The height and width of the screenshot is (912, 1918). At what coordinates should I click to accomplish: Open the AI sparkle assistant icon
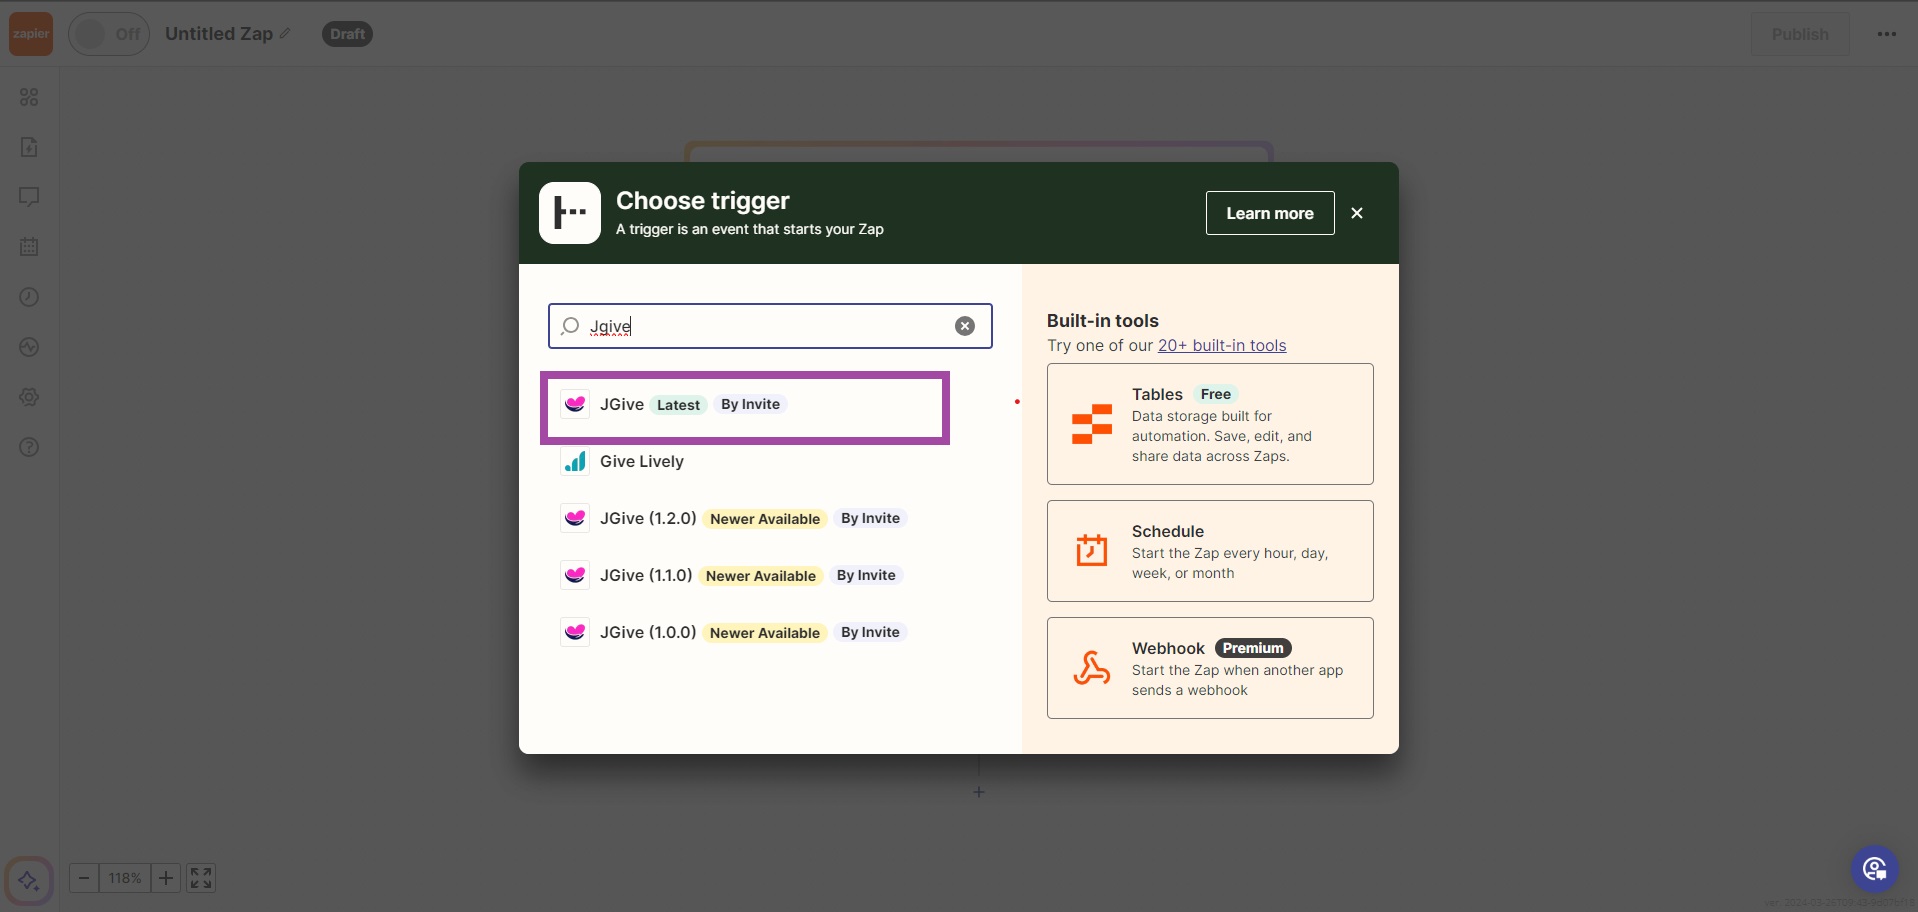tap(28, 881)
